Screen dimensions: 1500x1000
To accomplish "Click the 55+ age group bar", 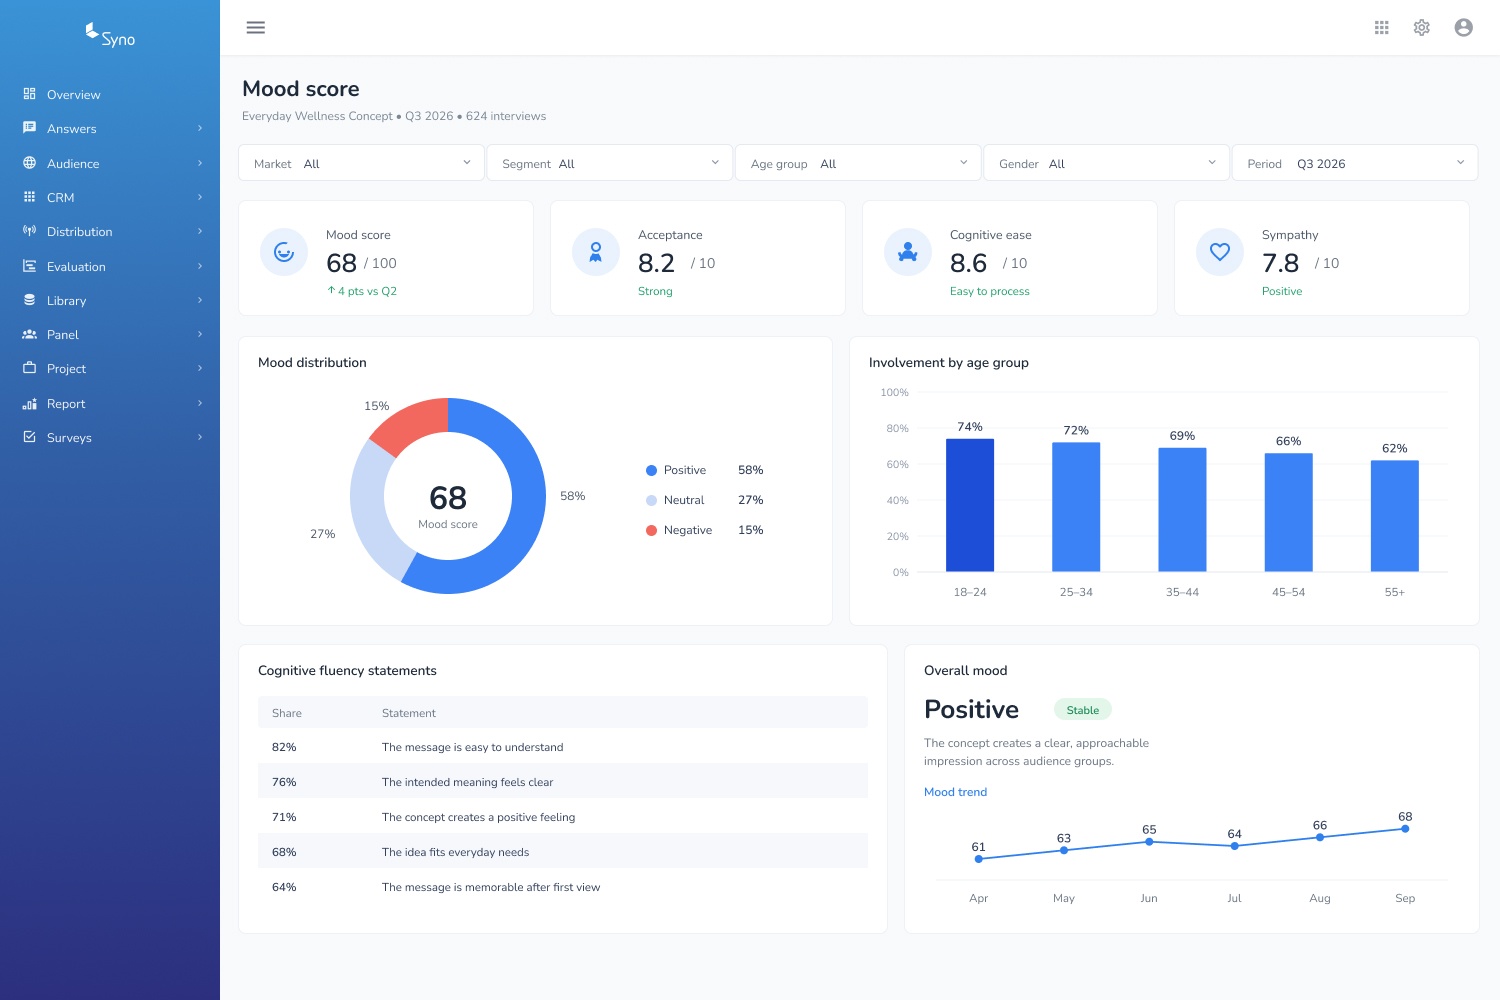I will point(1395,516).
